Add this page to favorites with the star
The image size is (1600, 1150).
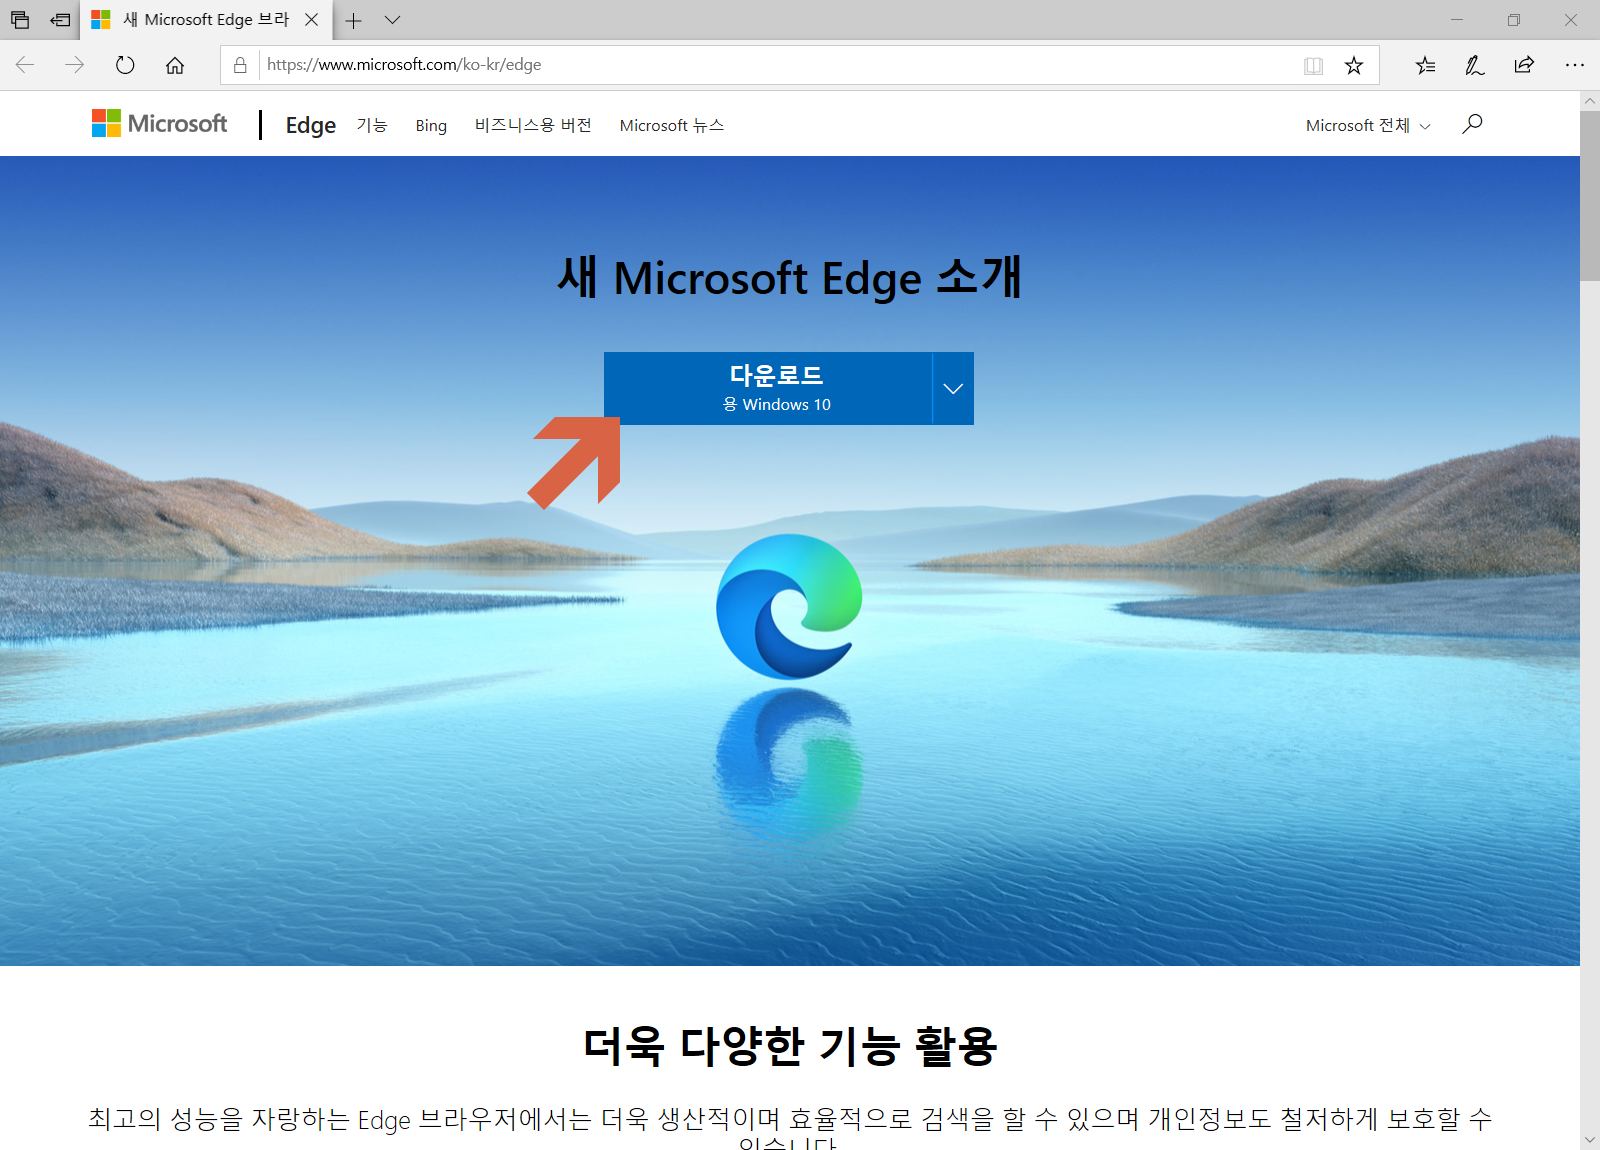pos(1354,66)
